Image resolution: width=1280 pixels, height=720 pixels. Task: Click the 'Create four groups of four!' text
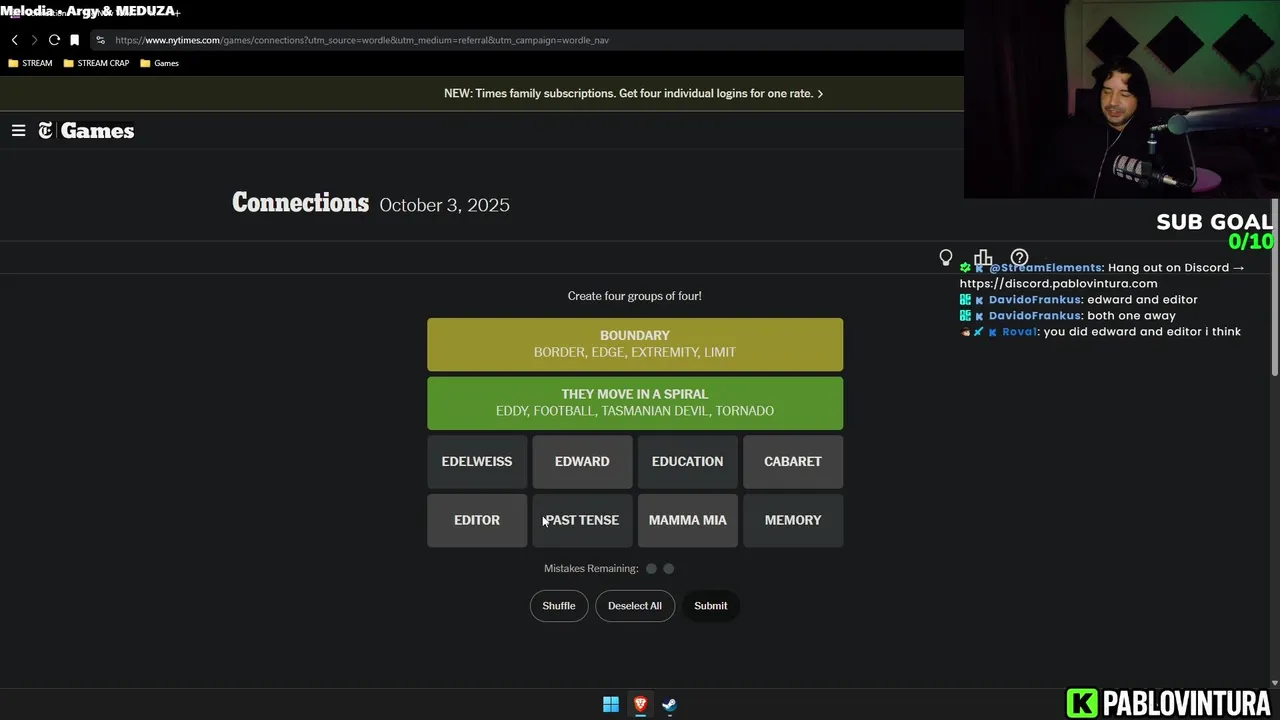pos(635,296)
